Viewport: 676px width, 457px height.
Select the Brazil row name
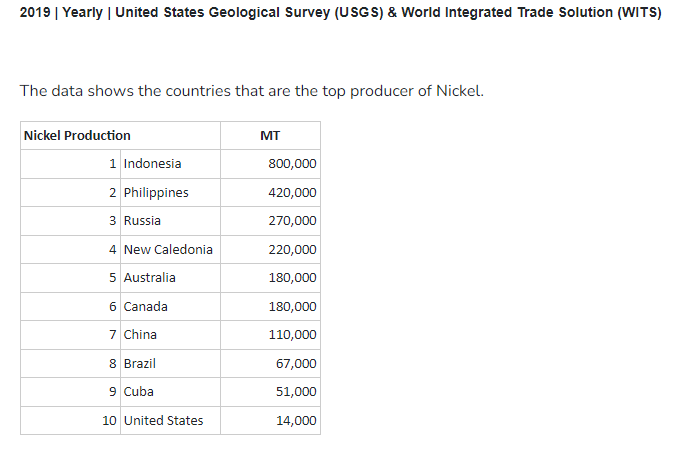tap(140, 363)
